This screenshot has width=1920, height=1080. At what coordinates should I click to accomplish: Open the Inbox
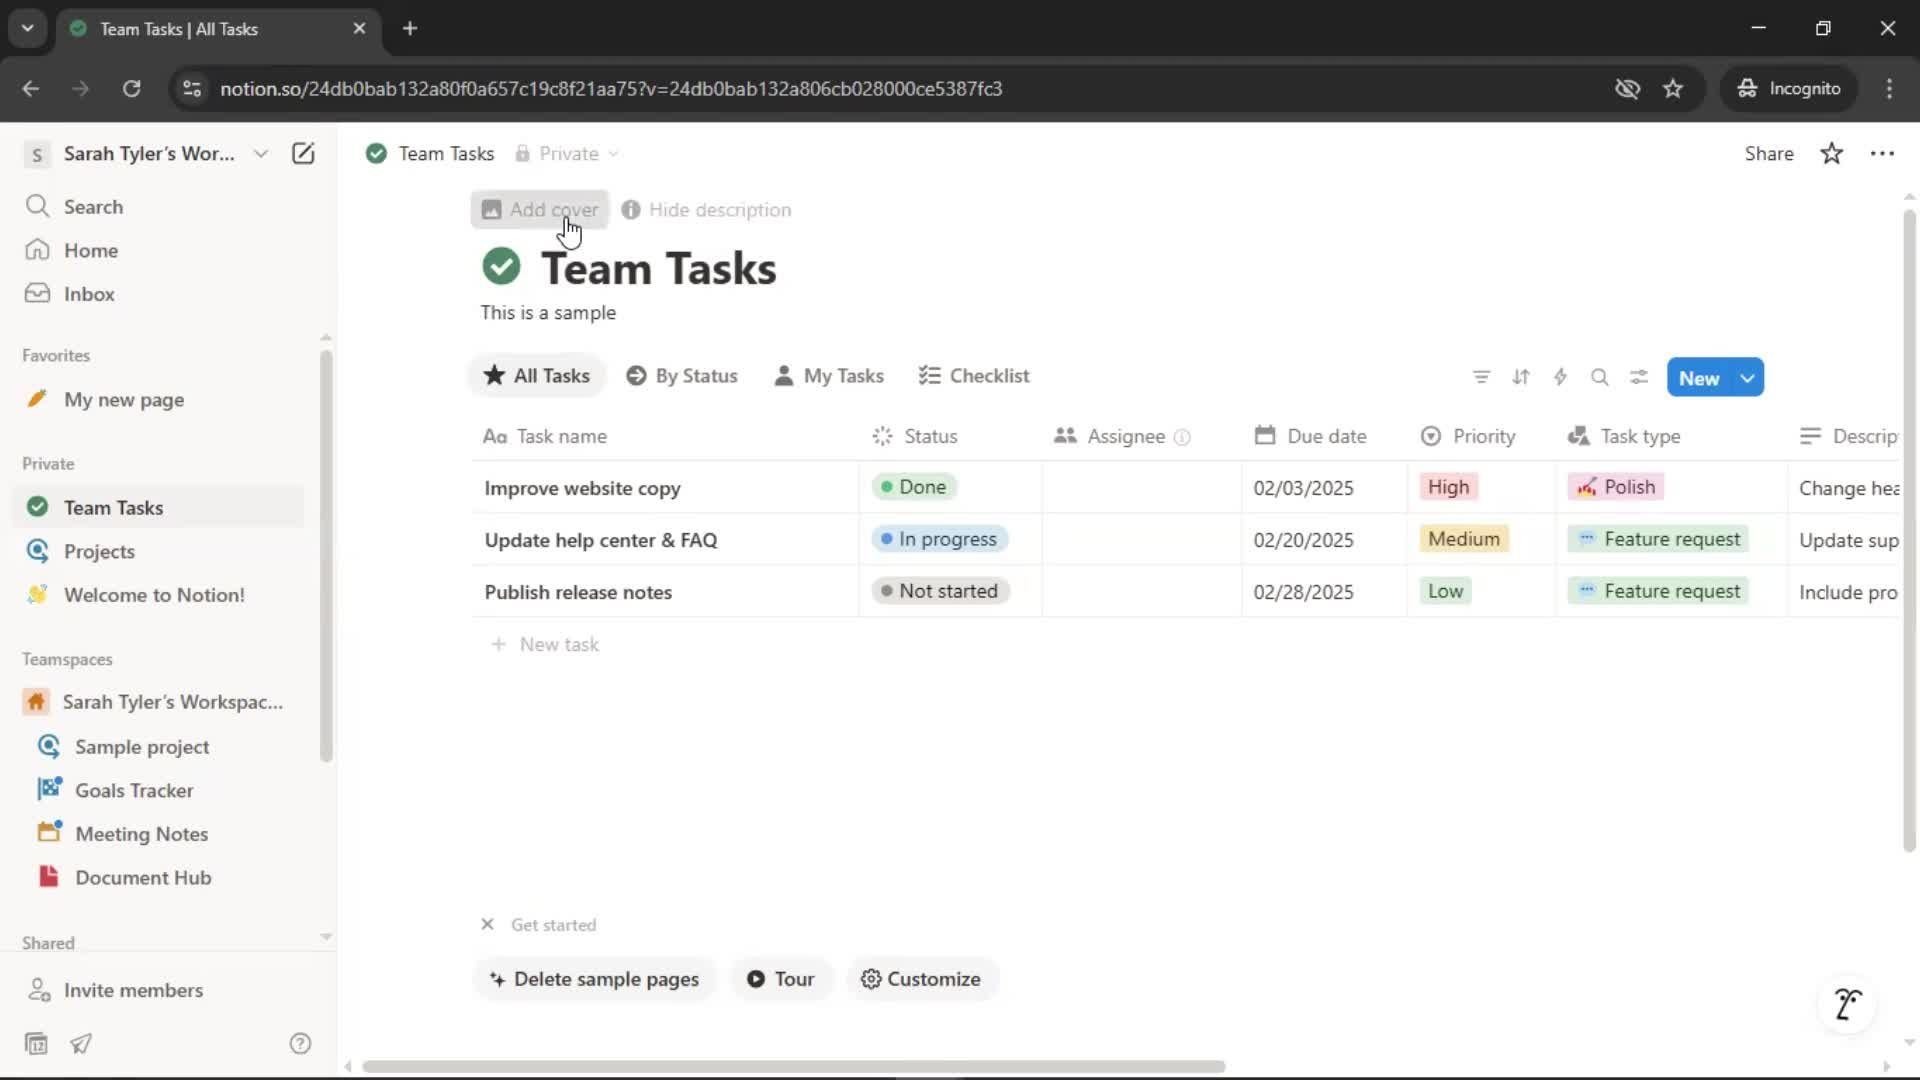(89, 294)
